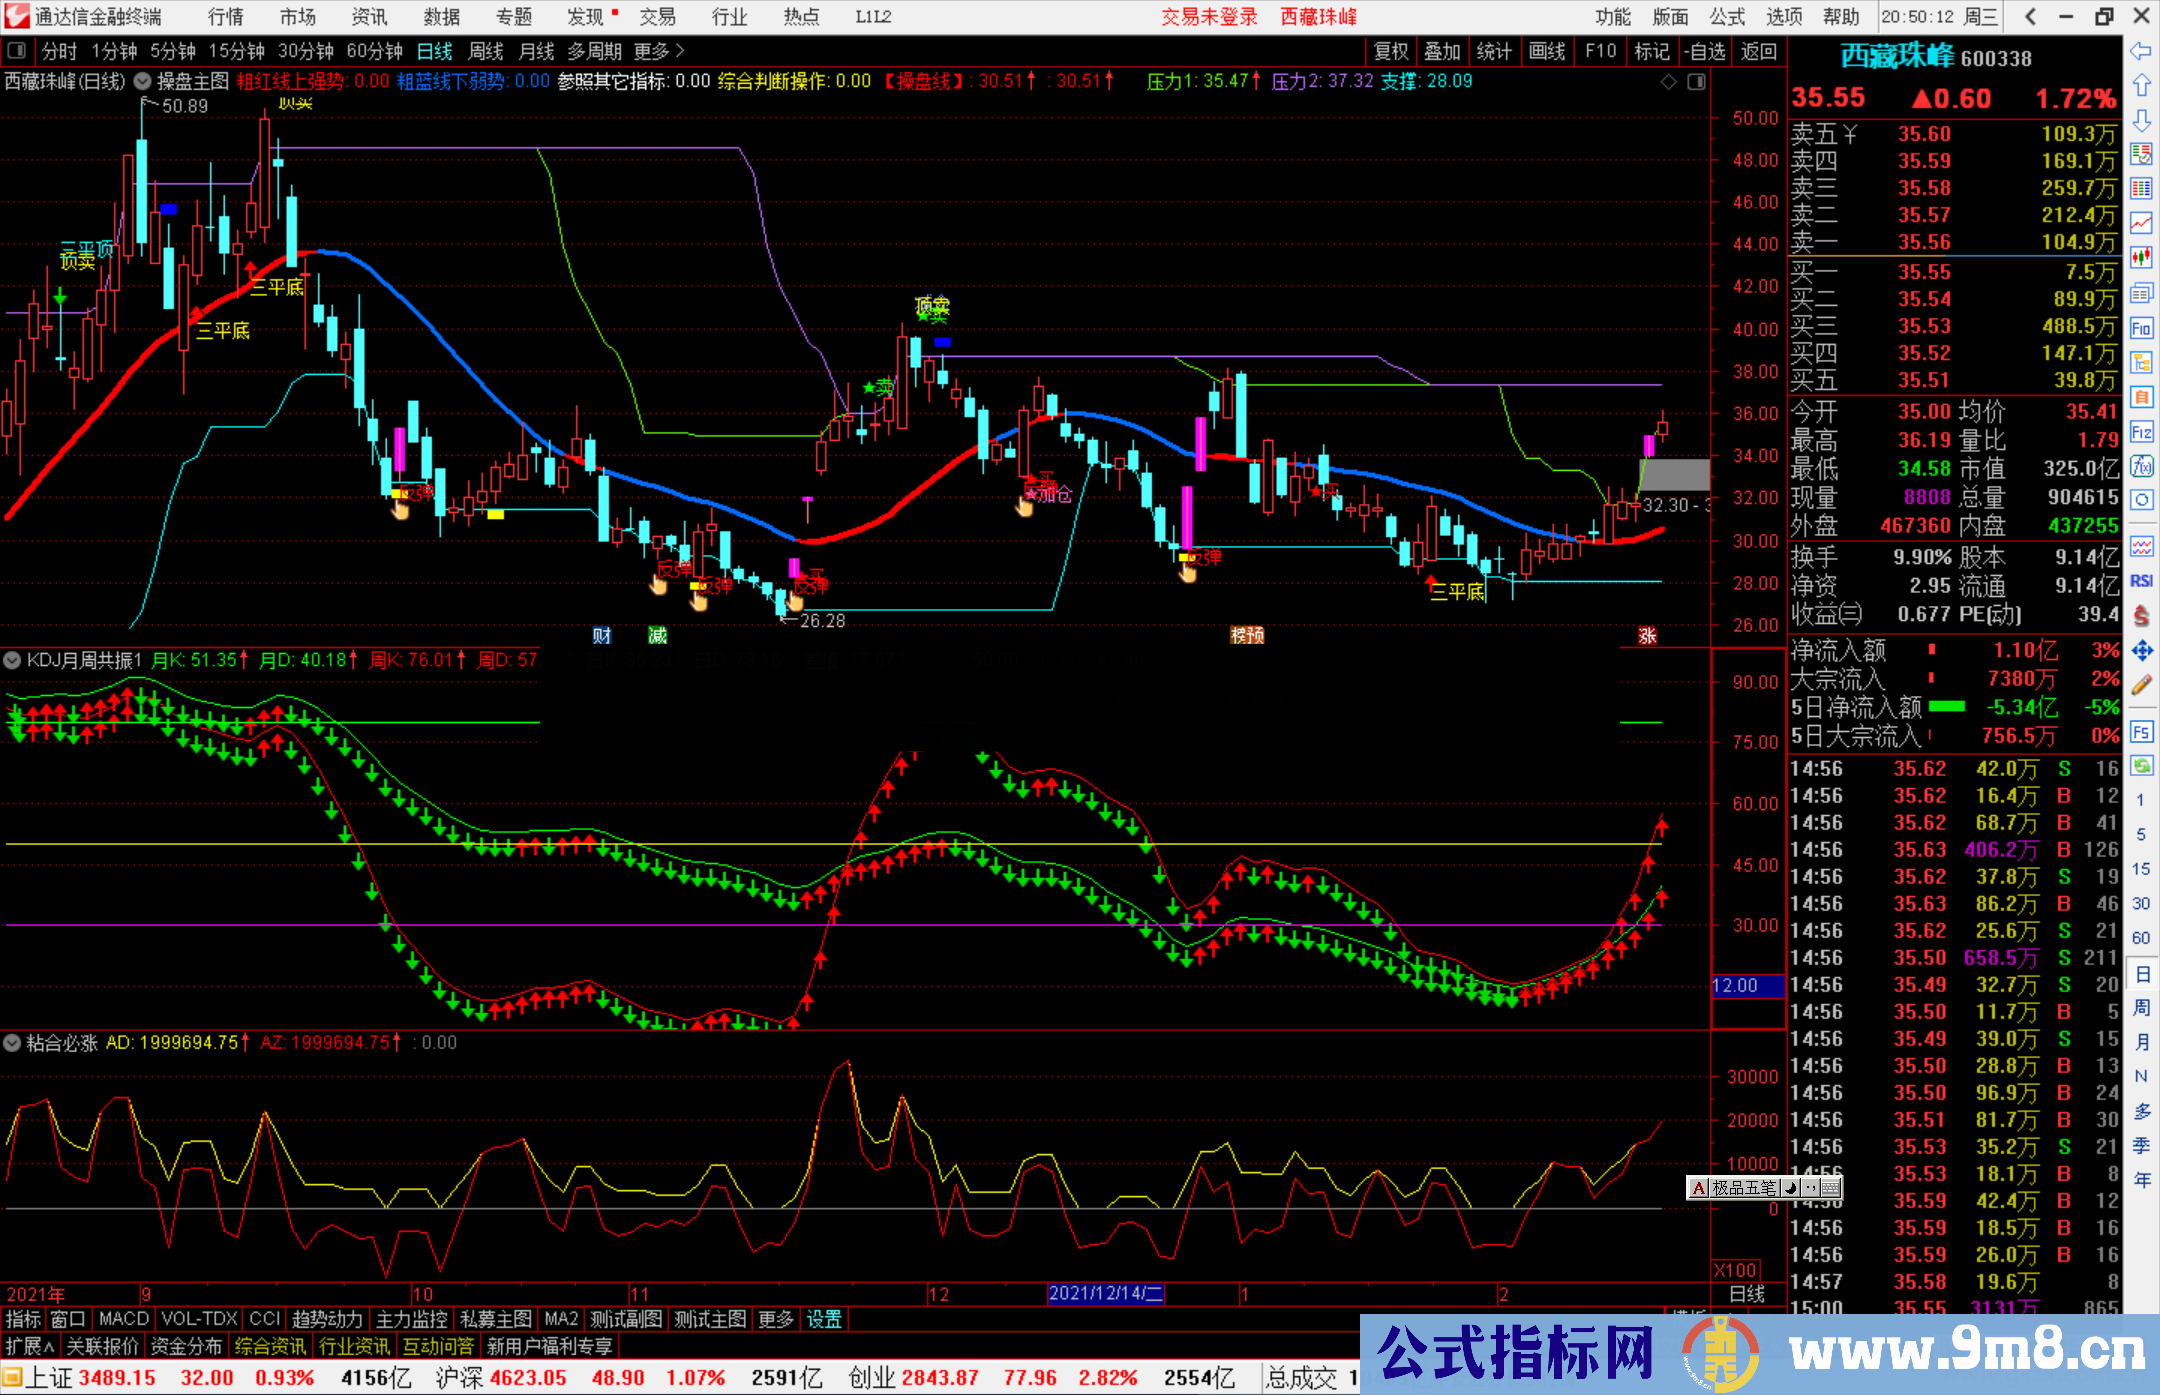Click the 交易未登录 link in title bar

(1209, 17)
